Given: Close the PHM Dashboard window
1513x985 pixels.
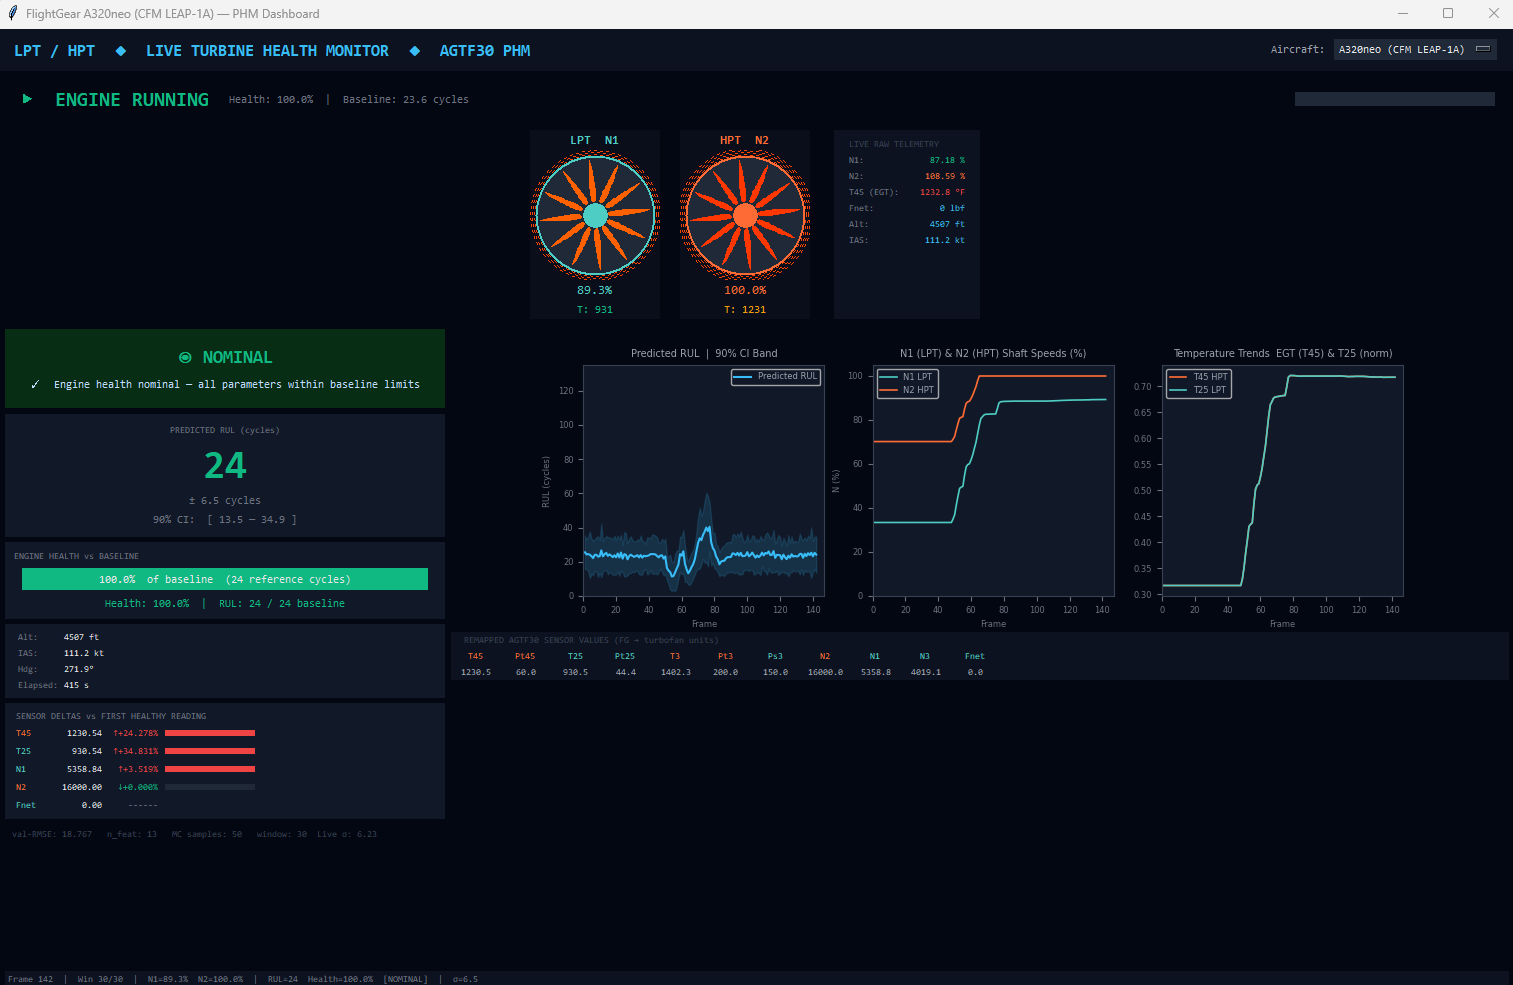Looking at the screenshot, I should coord(1493,14).
